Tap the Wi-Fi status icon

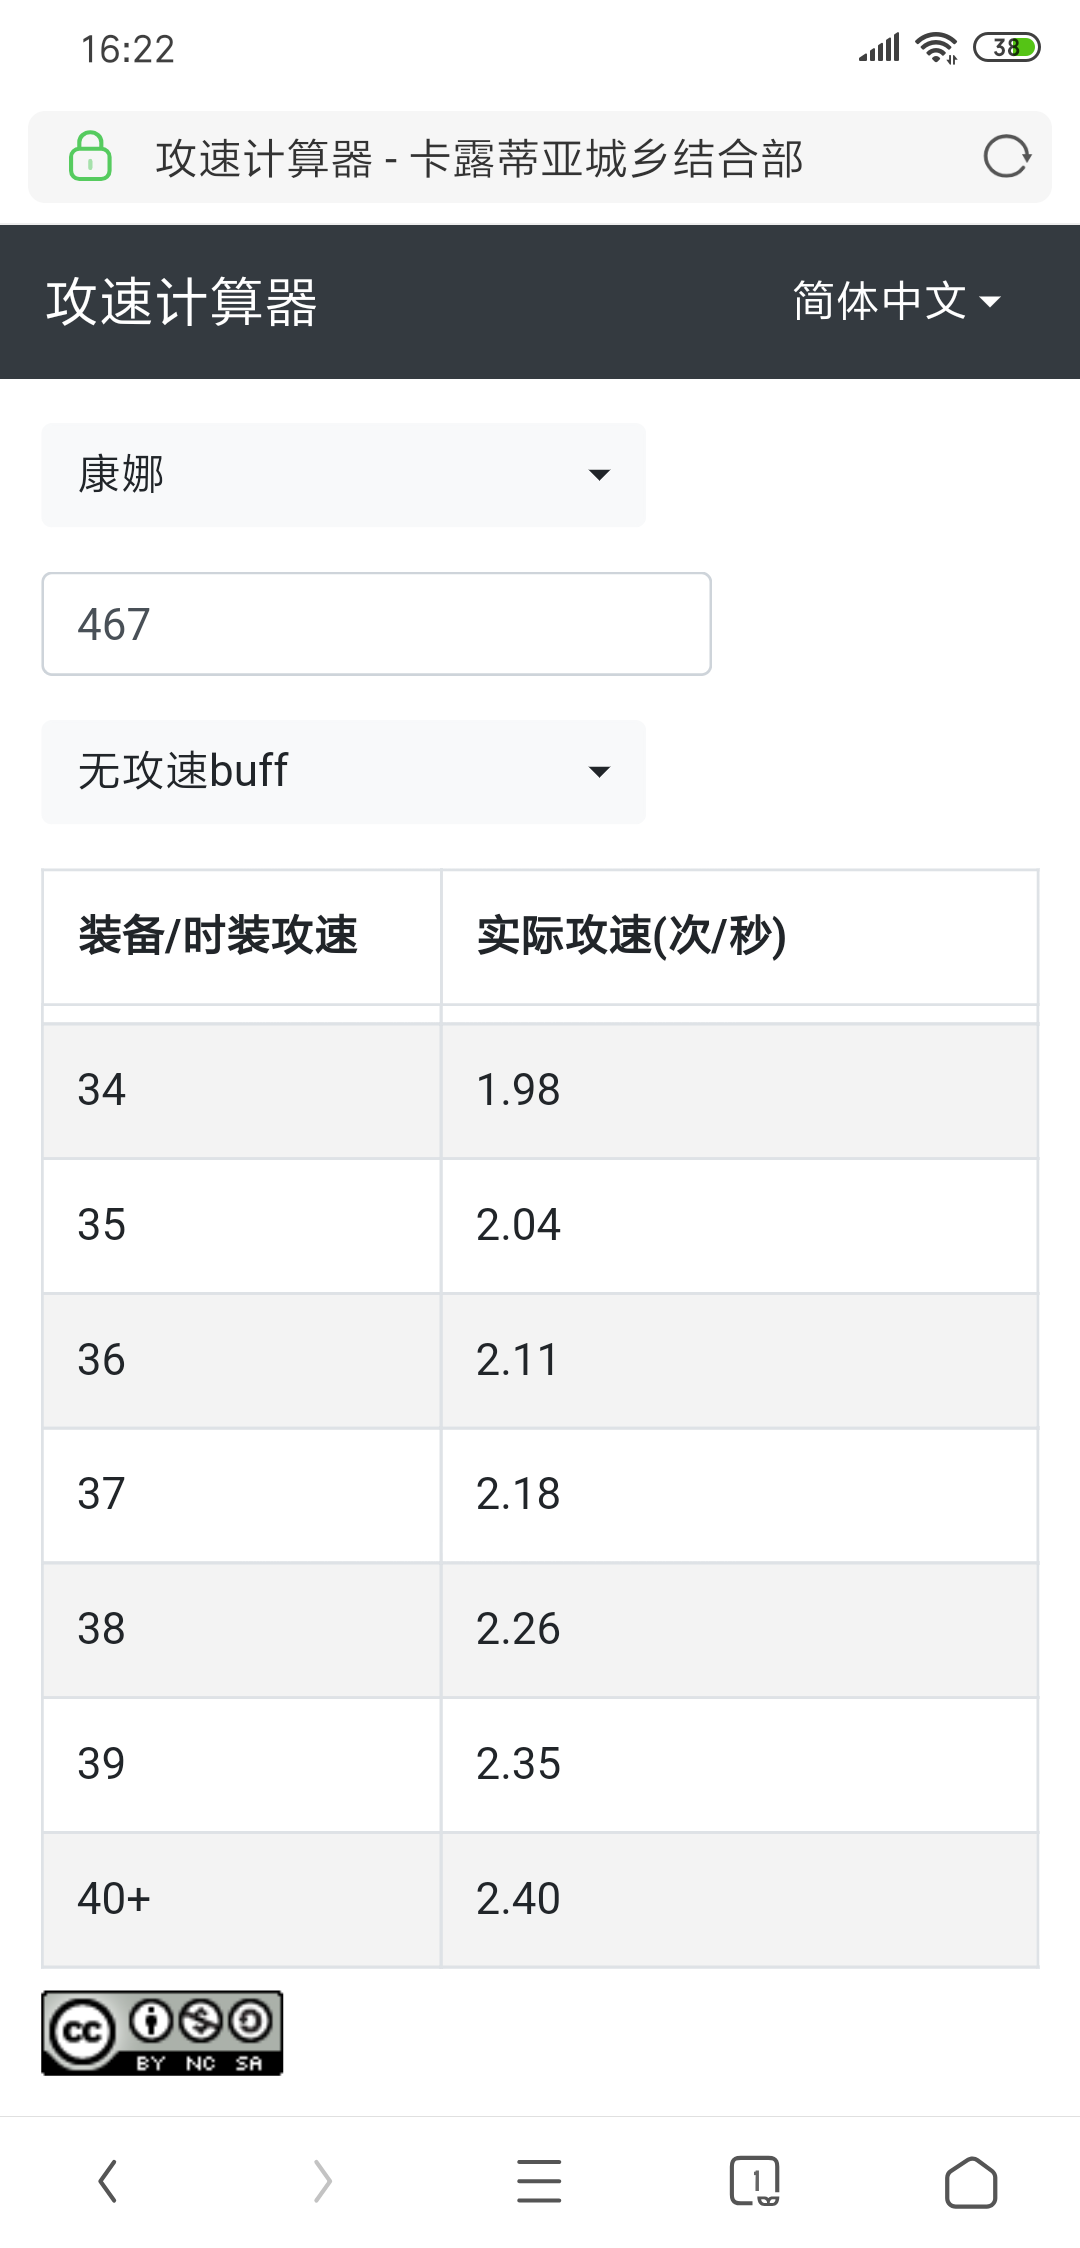coord(937,47)
